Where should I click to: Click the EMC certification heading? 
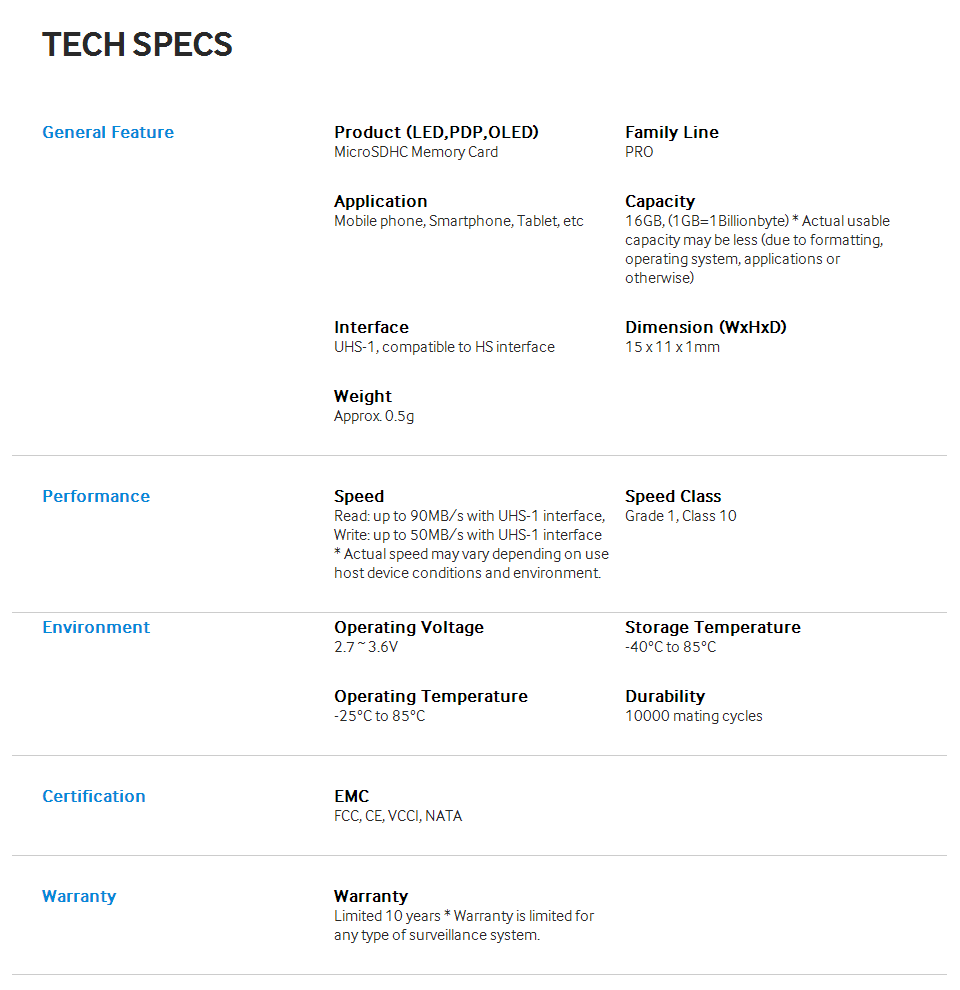pyautogui.click(x=351, y=796)
